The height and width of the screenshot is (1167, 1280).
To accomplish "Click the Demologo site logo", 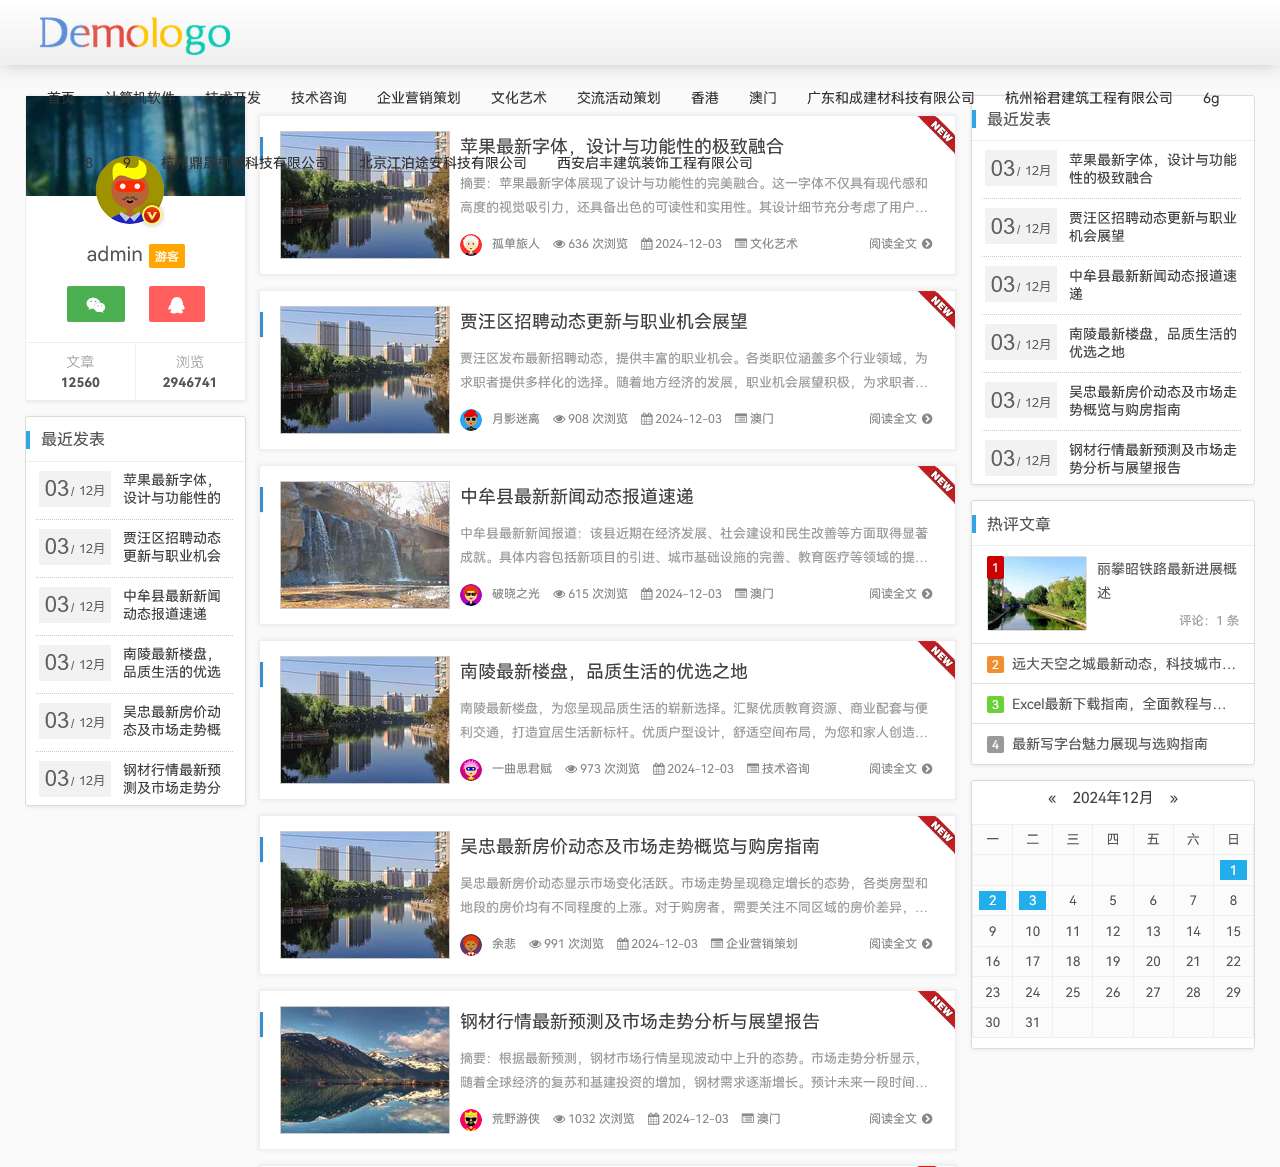I will pyautogui.click(x=135, y=34).
